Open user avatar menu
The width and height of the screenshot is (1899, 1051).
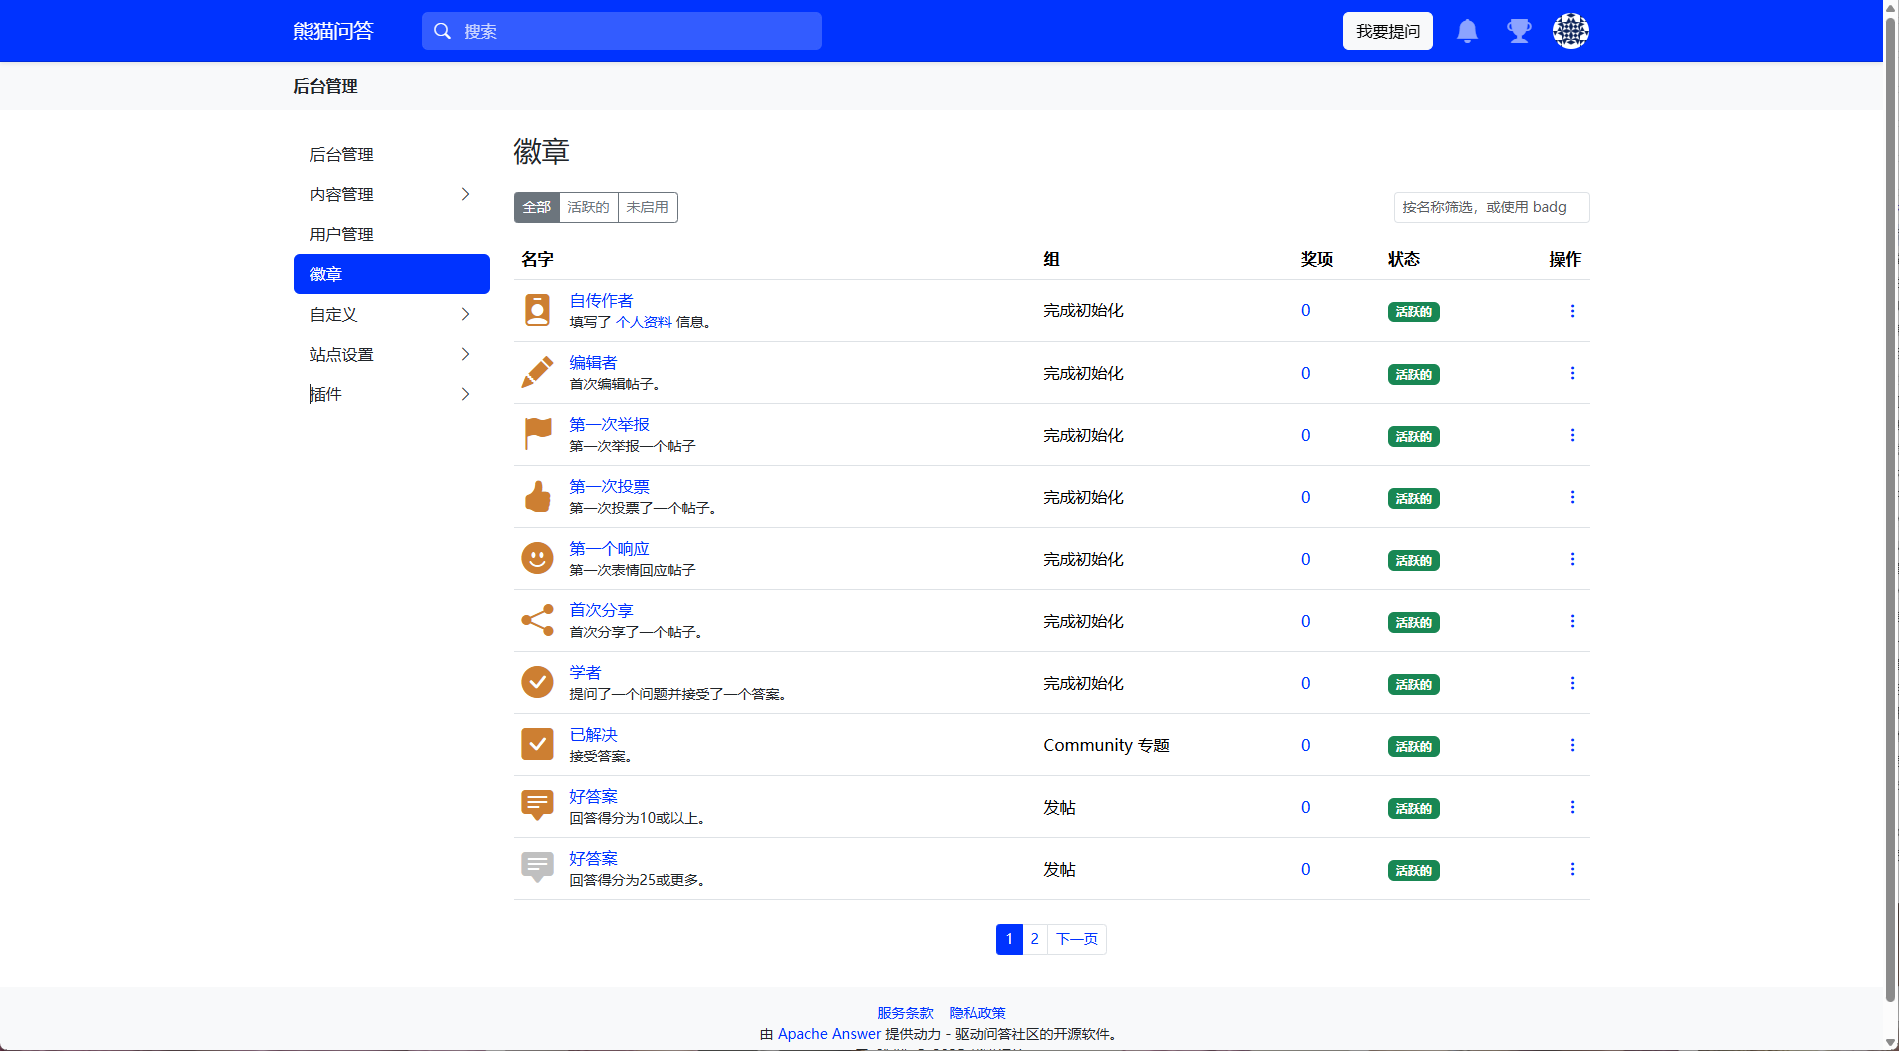[1571, 31]
